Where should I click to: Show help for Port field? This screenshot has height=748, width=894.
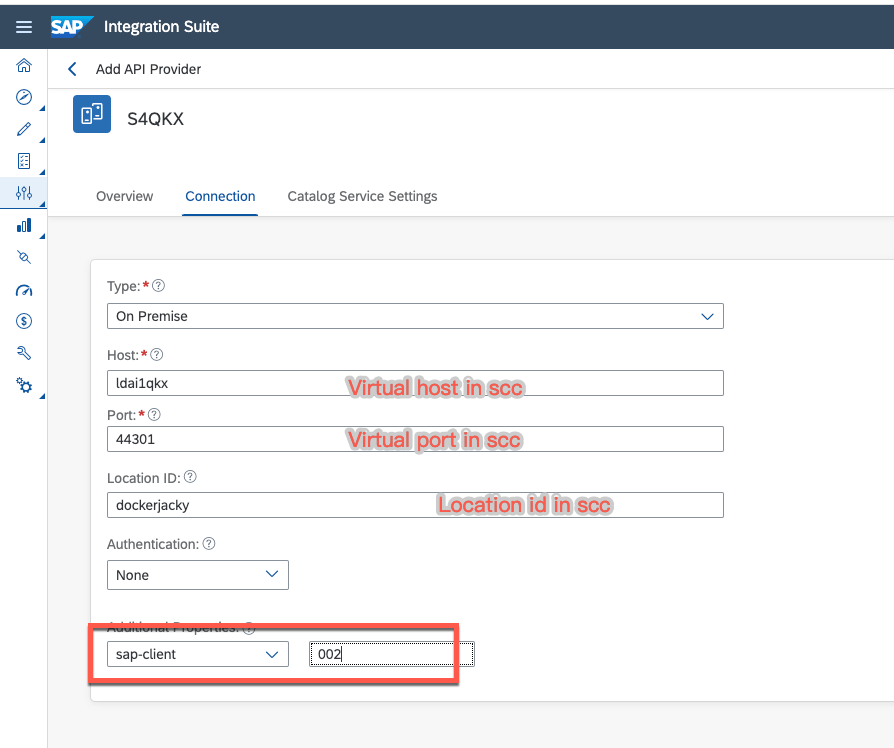pyautogui.click(x=154, y=414)
